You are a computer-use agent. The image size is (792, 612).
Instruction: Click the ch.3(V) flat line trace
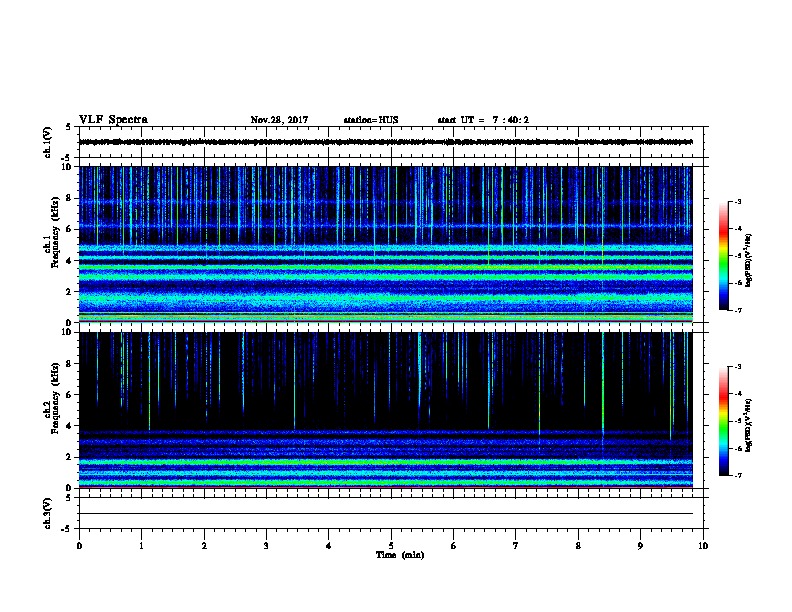point(386,514)
